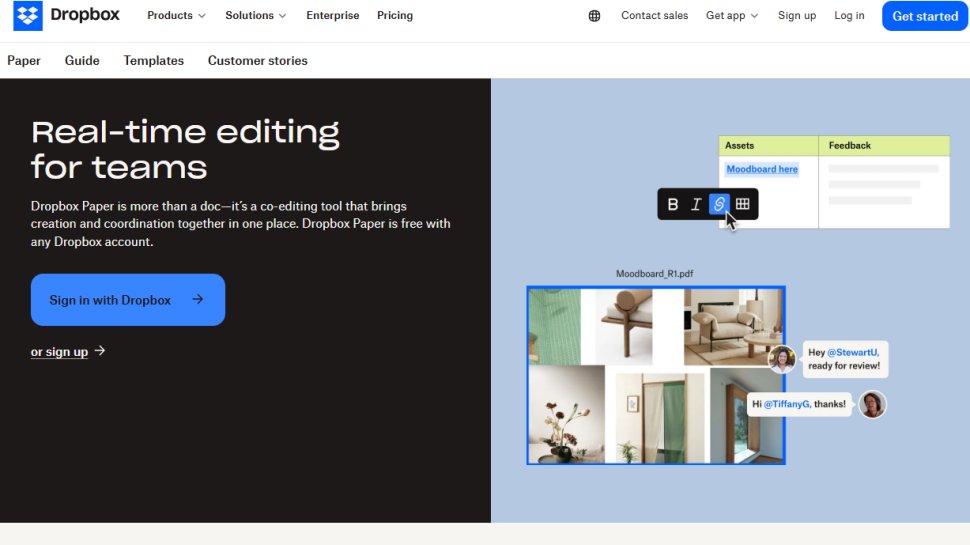Click the table grid icon in toolbar
The image size is (970, 545).
click(x=742, y=204)
